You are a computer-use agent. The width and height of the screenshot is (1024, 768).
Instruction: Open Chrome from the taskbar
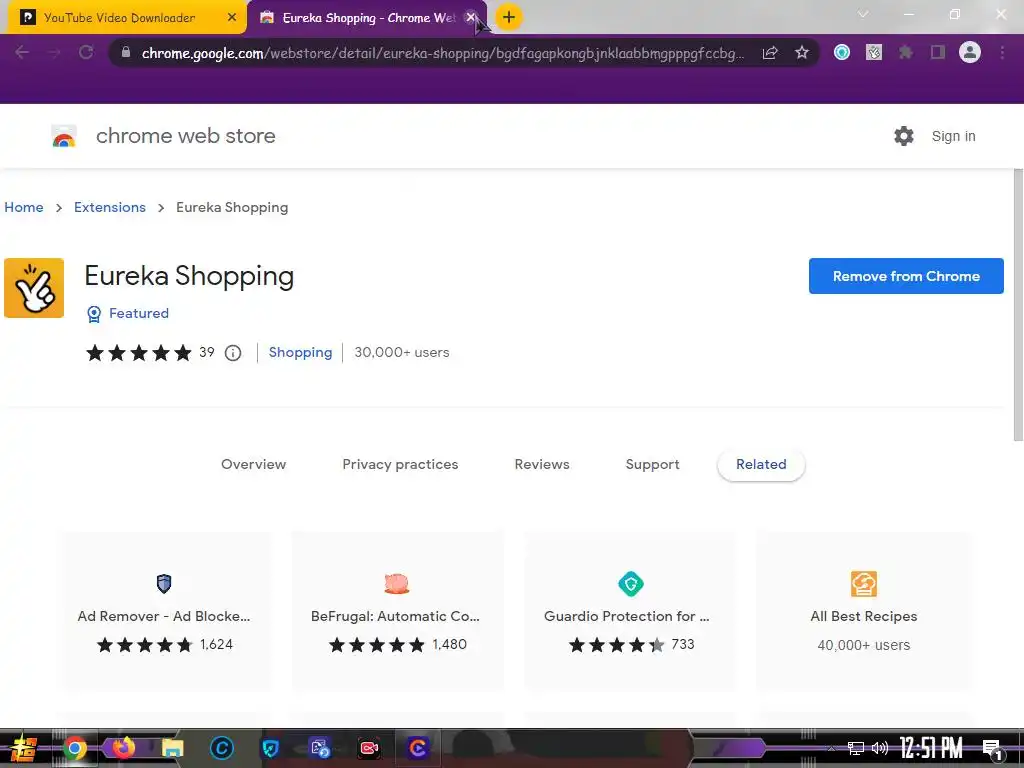pos(74,748)
